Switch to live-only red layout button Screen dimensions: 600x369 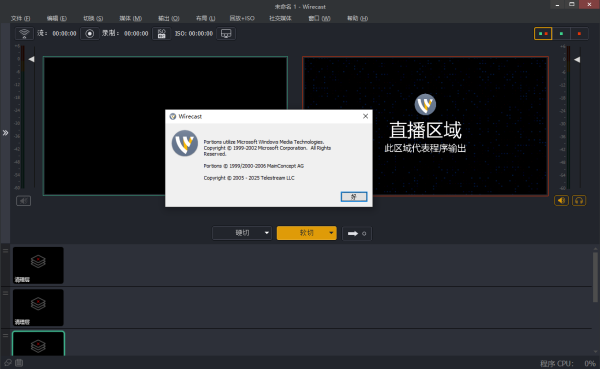579,34
